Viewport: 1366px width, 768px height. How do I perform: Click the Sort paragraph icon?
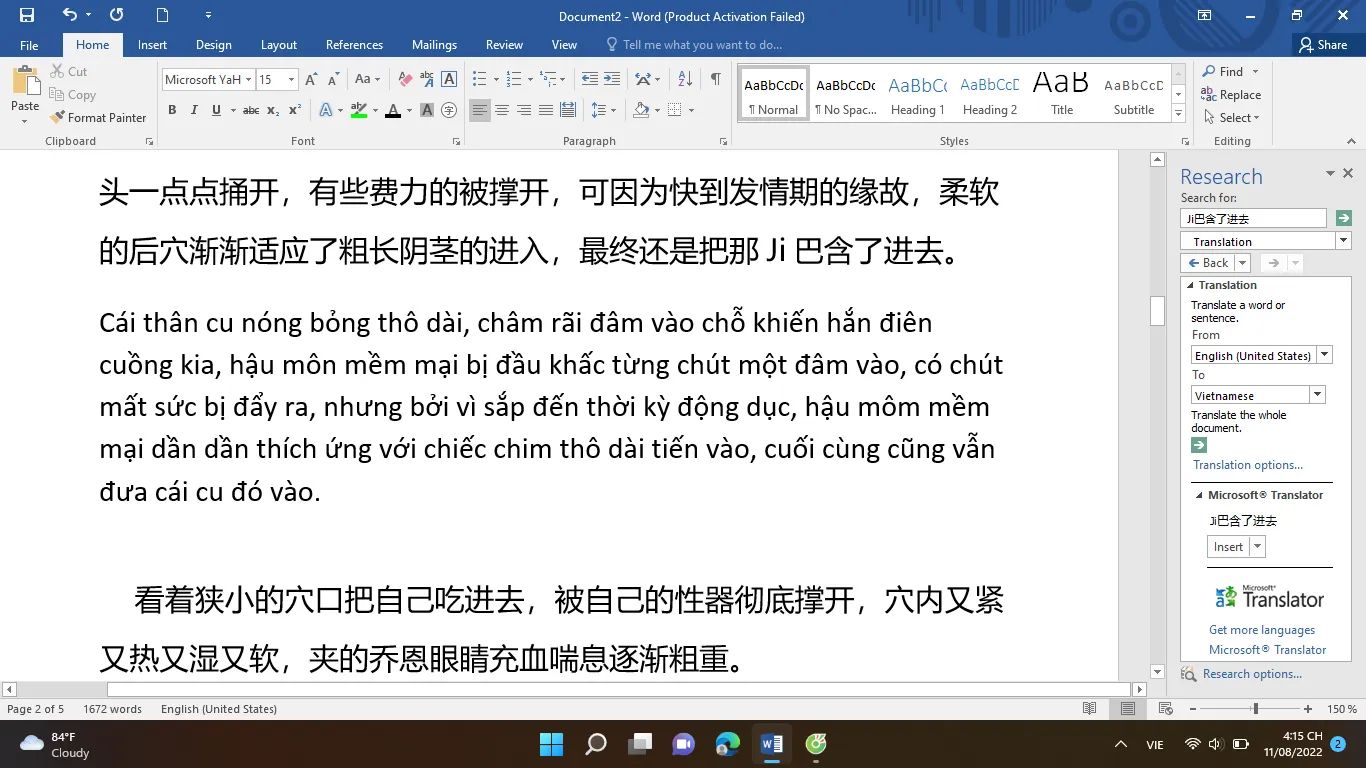pyautogui.click(x=685, y=79)
